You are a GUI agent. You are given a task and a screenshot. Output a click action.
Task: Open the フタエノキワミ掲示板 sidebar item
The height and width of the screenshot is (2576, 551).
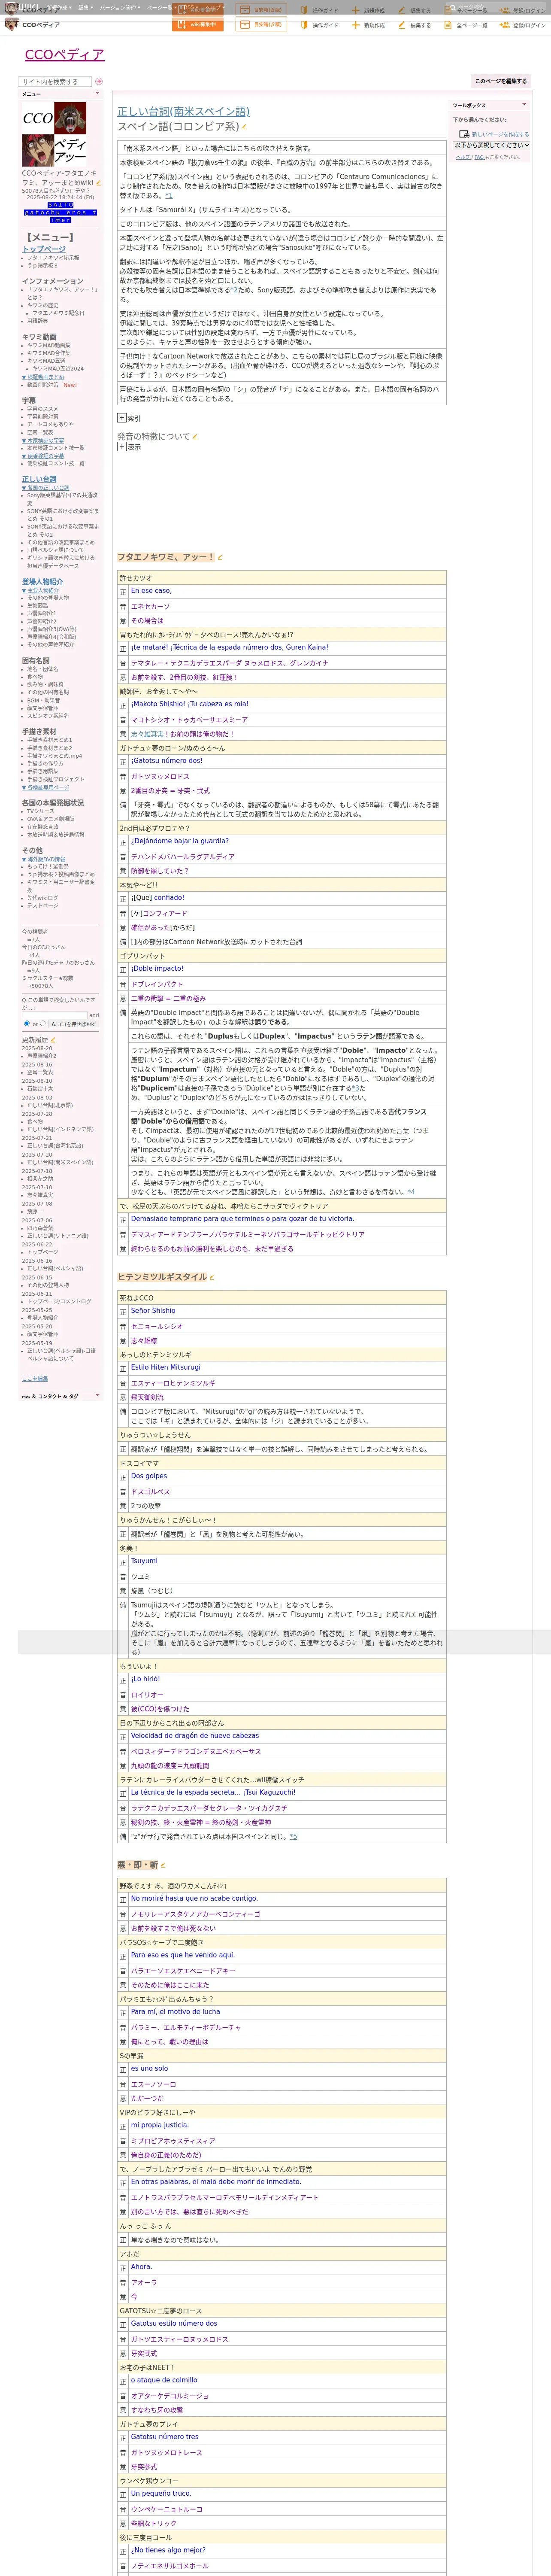[53, 258]
